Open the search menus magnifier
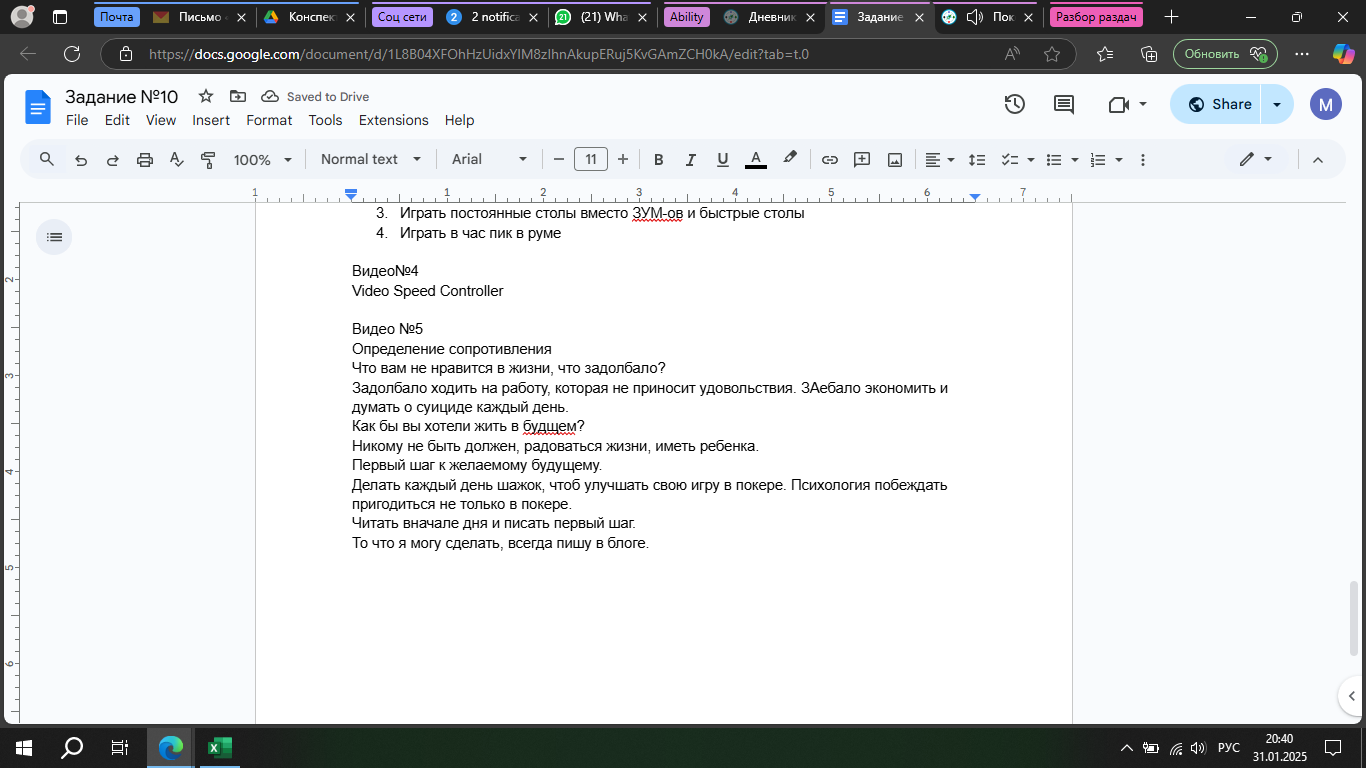This screenshot has height=768, width=1366. (46, 159)
